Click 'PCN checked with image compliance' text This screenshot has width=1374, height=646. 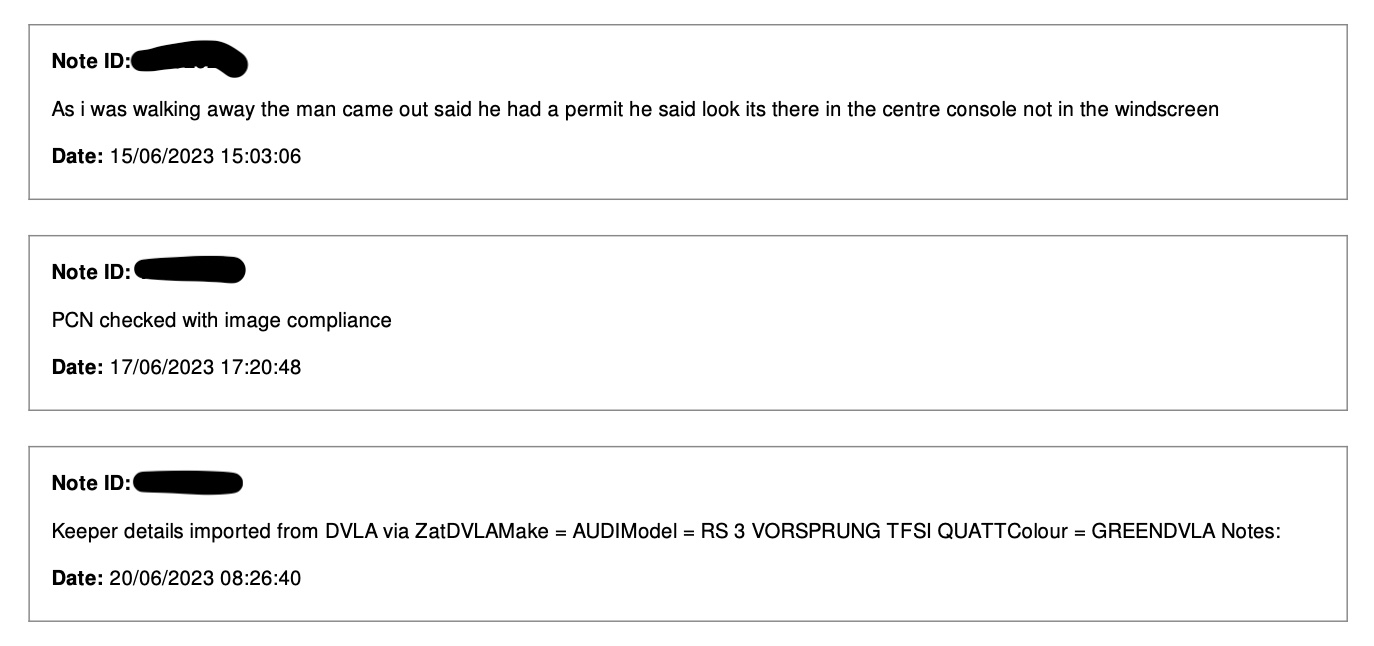coord(221,320)
